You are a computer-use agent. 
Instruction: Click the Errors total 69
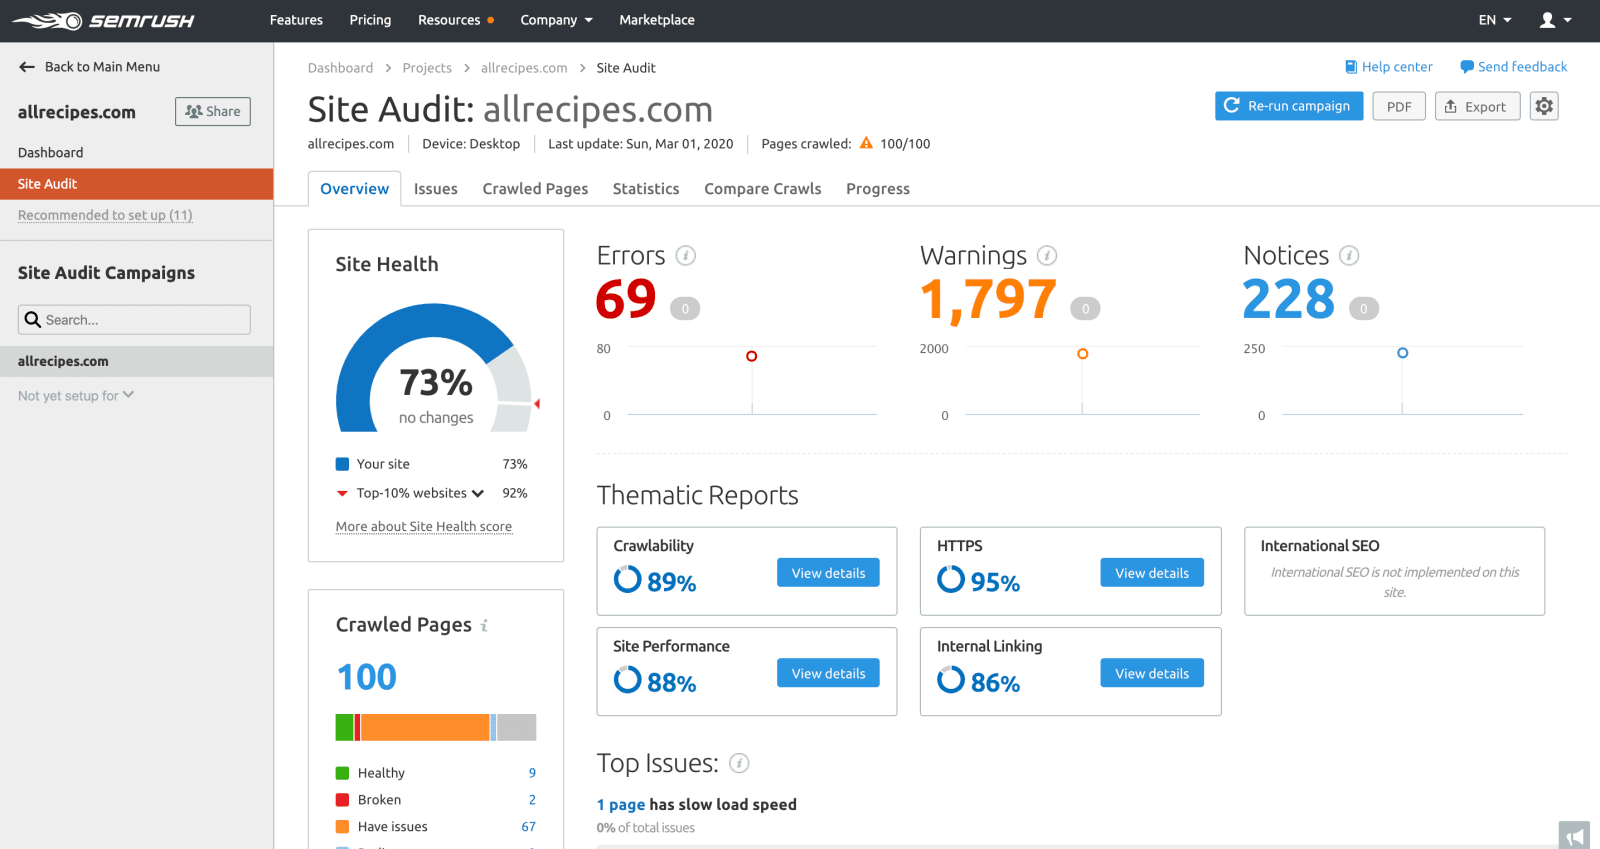tap(626, 299)
